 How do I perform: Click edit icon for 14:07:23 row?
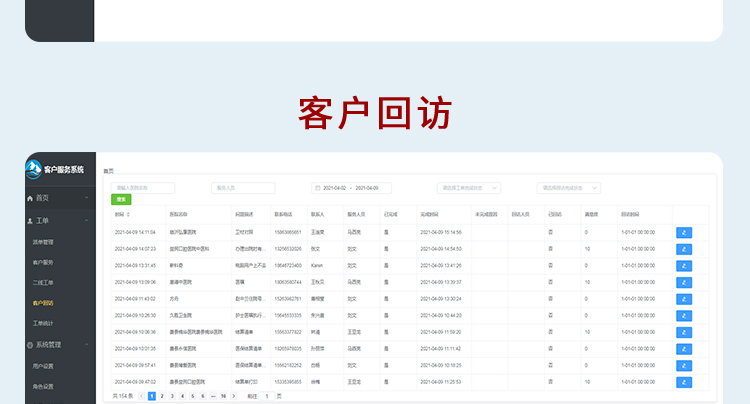684,248
